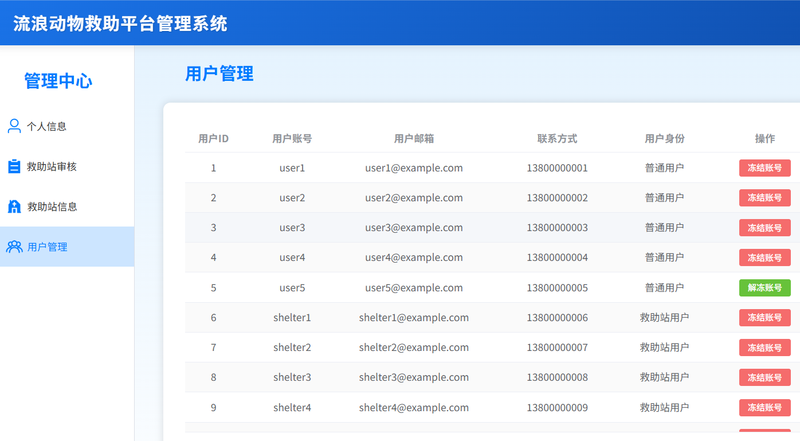Image resolution: width=800 pixels, height=441 pixels.
Task: Select phone number 13800000009
Action: click(557, 407)
